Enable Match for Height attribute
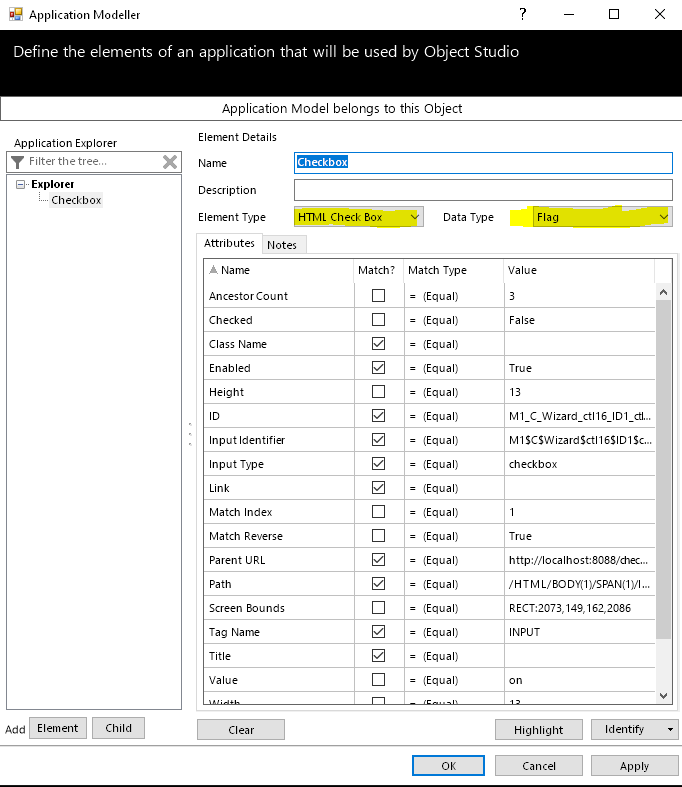682x787 pixels. click(378, 391)
